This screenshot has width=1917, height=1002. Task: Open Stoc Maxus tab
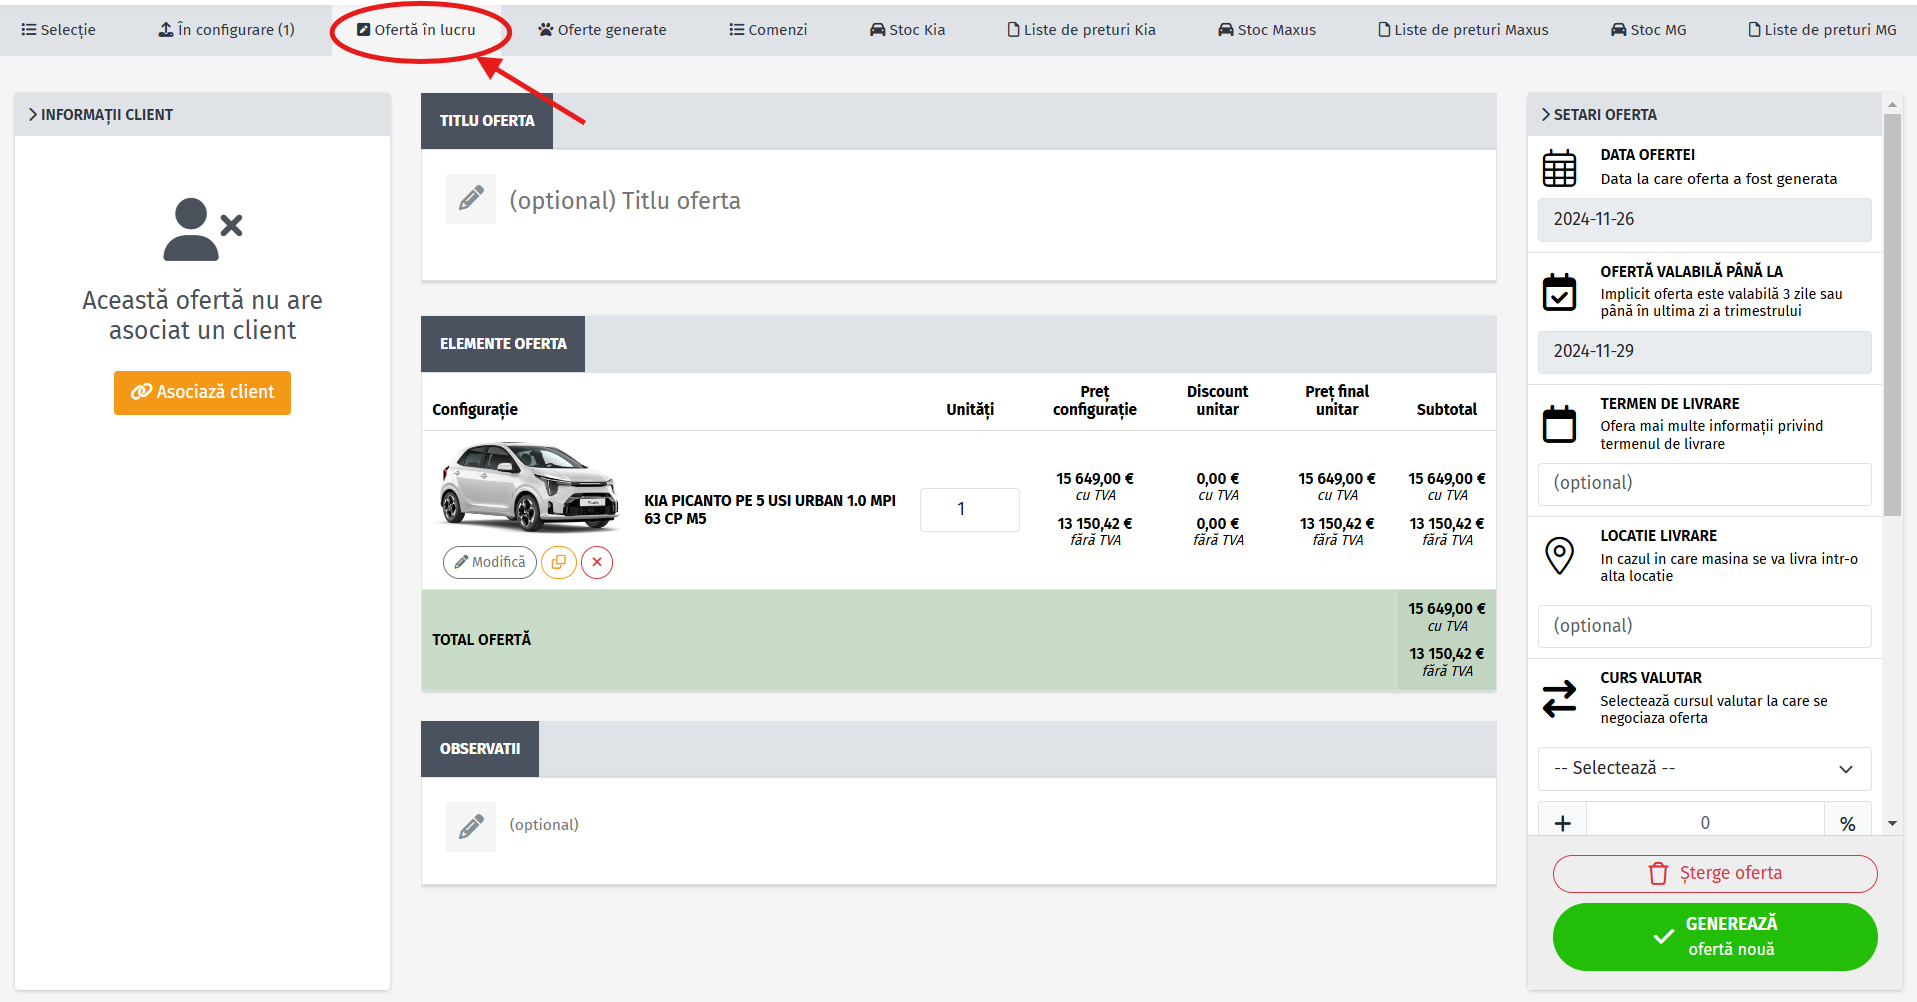1267,30
